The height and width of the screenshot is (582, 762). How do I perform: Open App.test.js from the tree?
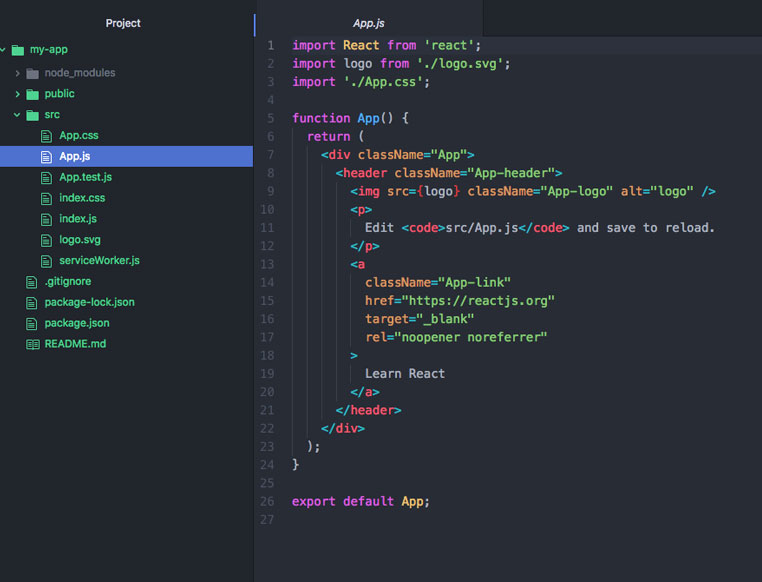[x=86, y=177]
